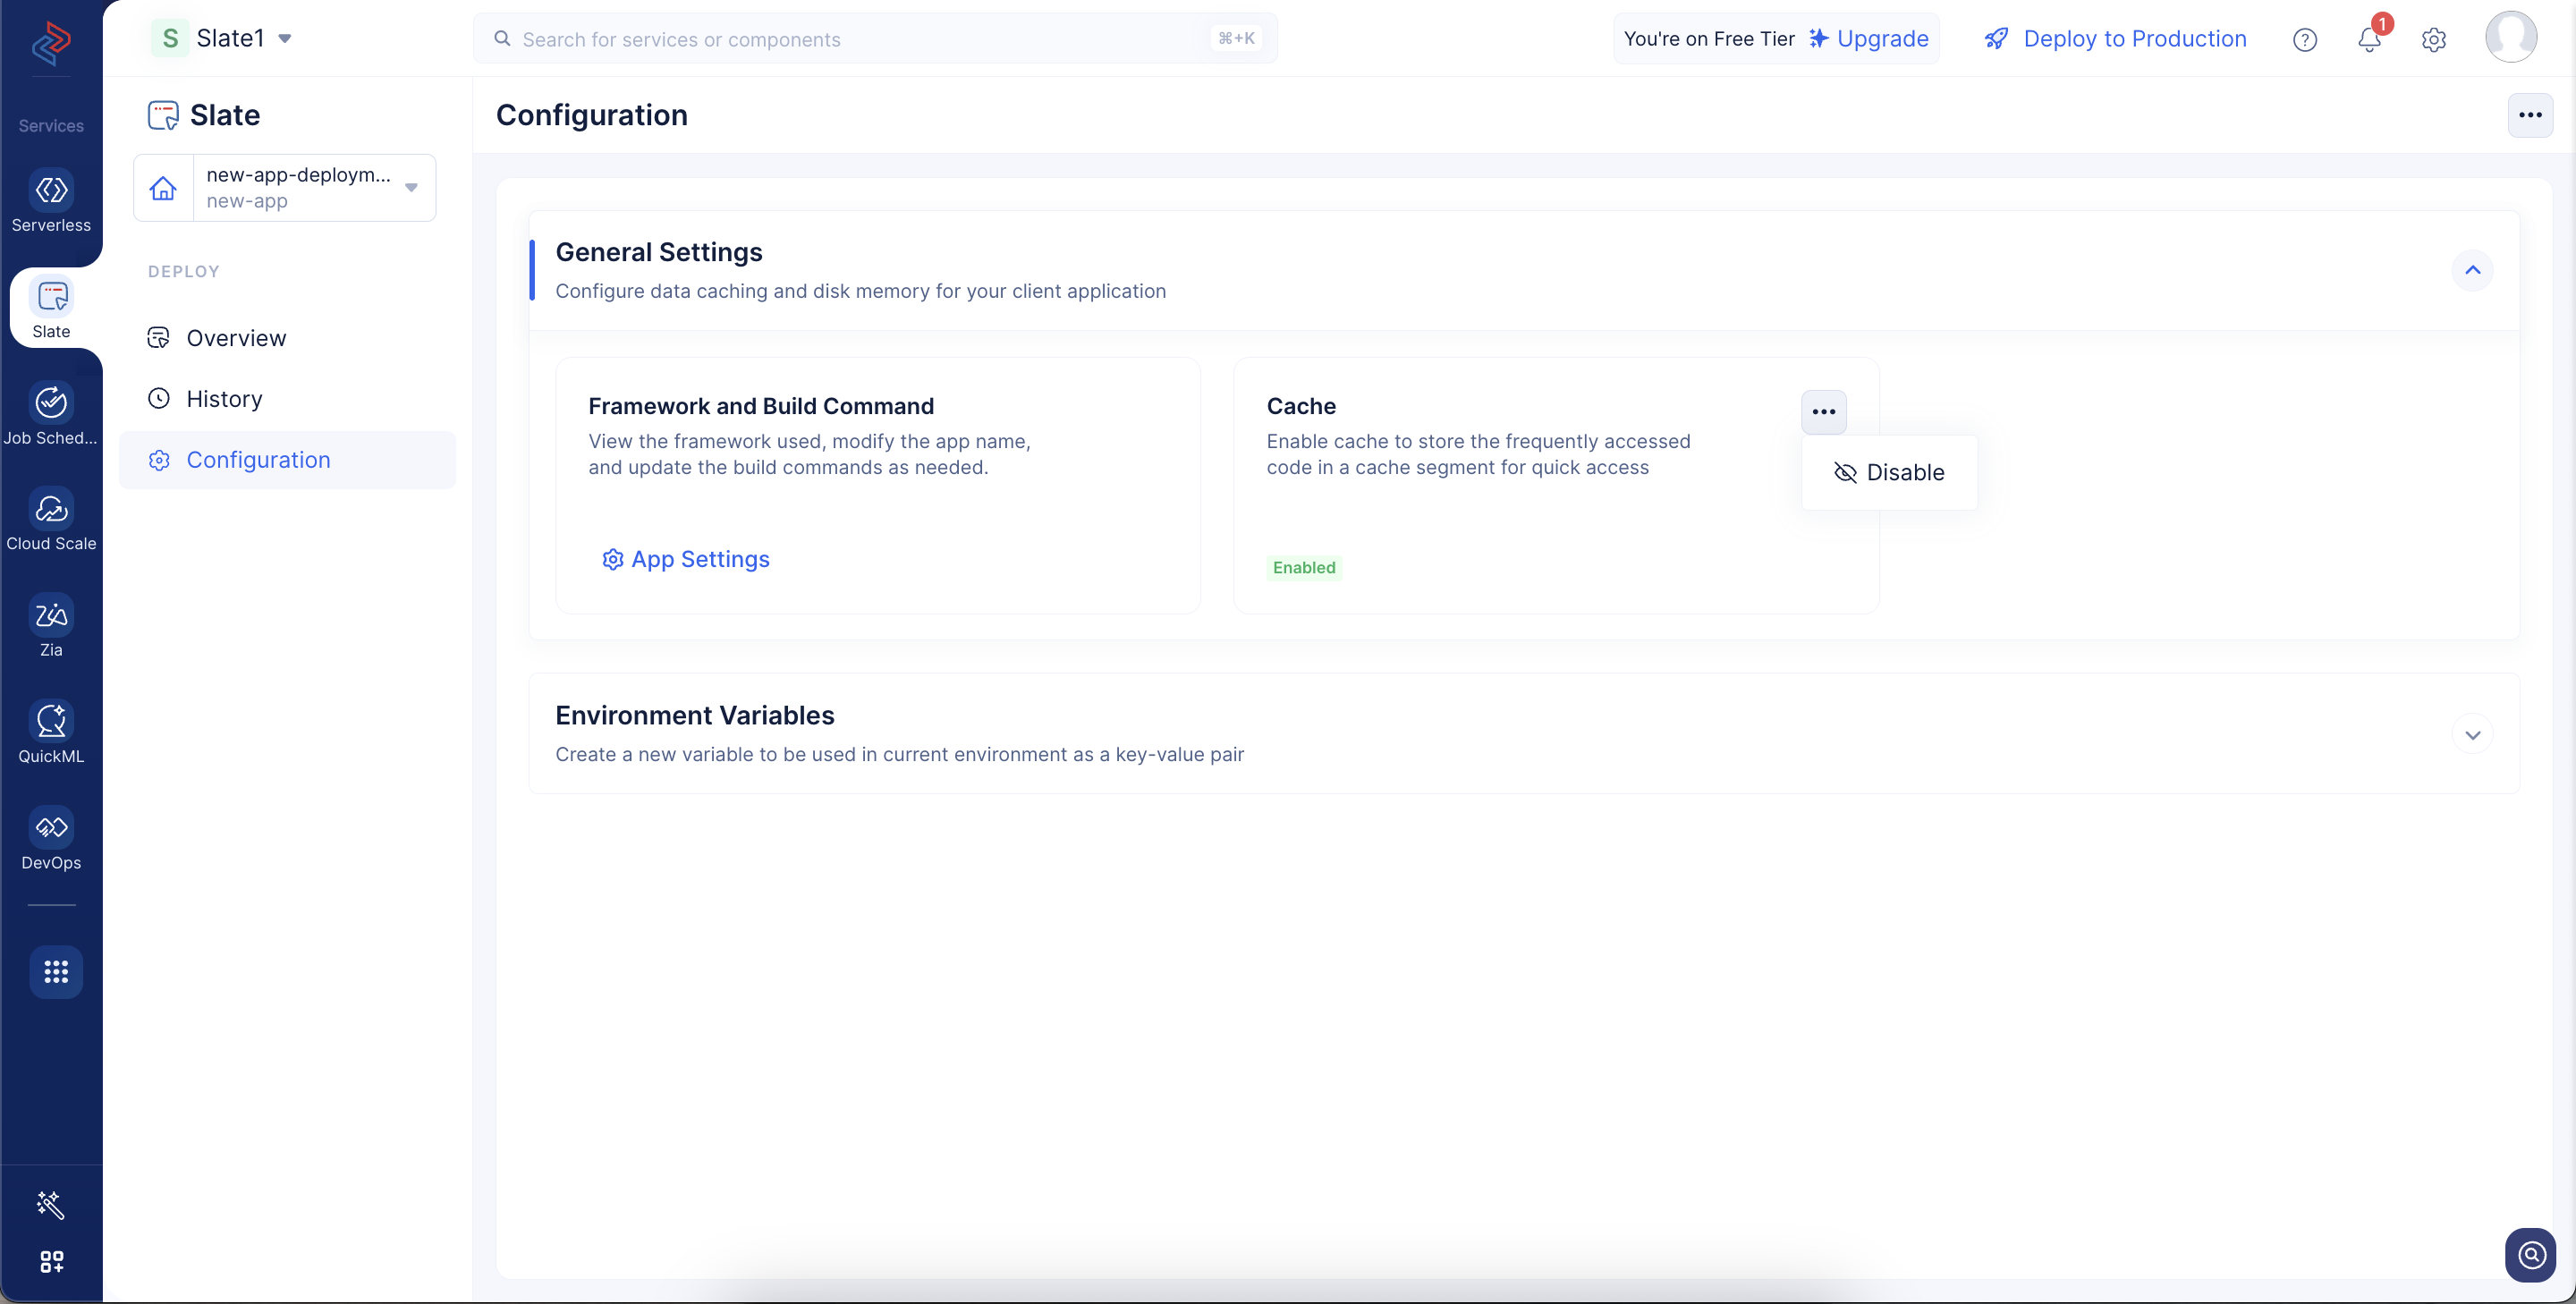2576x1304 pixels.
Task: Open the help question mark icon
Action: pyautogui.click(x=2304, y=40)
